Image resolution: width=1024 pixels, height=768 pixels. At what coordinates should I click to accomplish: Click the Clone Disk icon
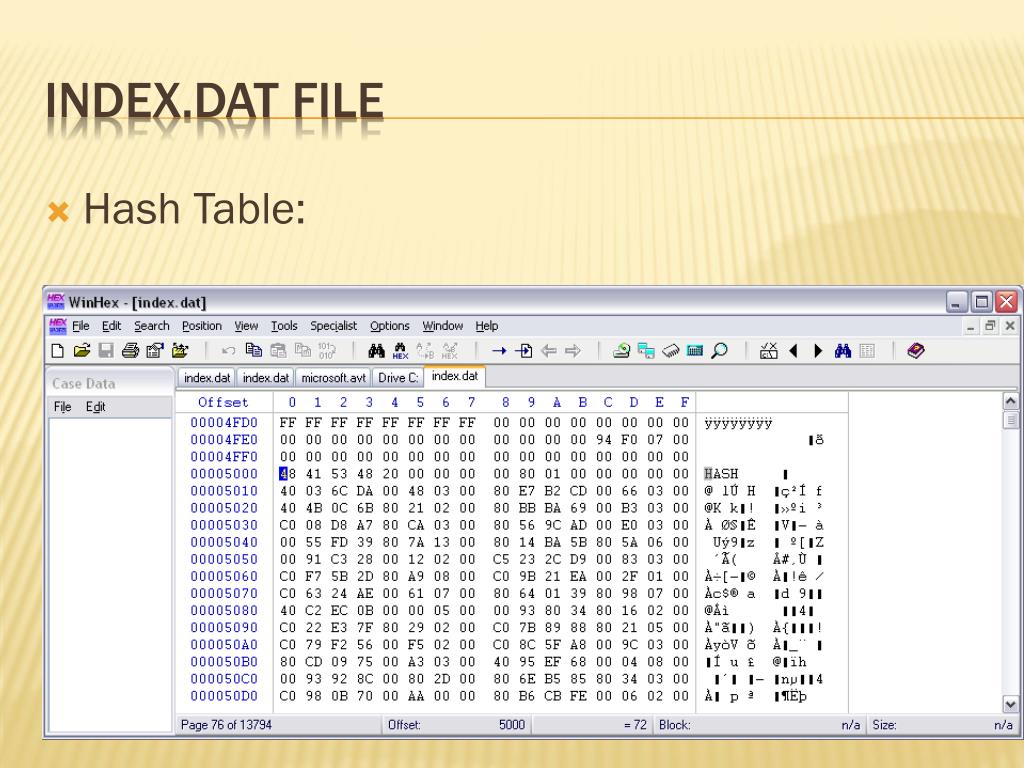point(646,351)
